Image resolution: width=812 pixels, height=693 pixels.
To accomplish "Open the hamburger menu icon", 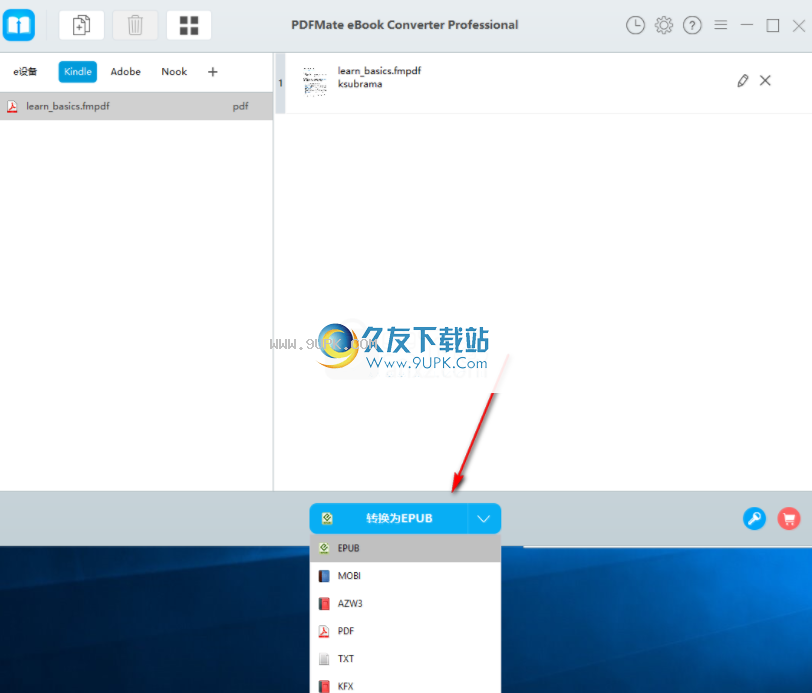I will (x=721, y=25).
